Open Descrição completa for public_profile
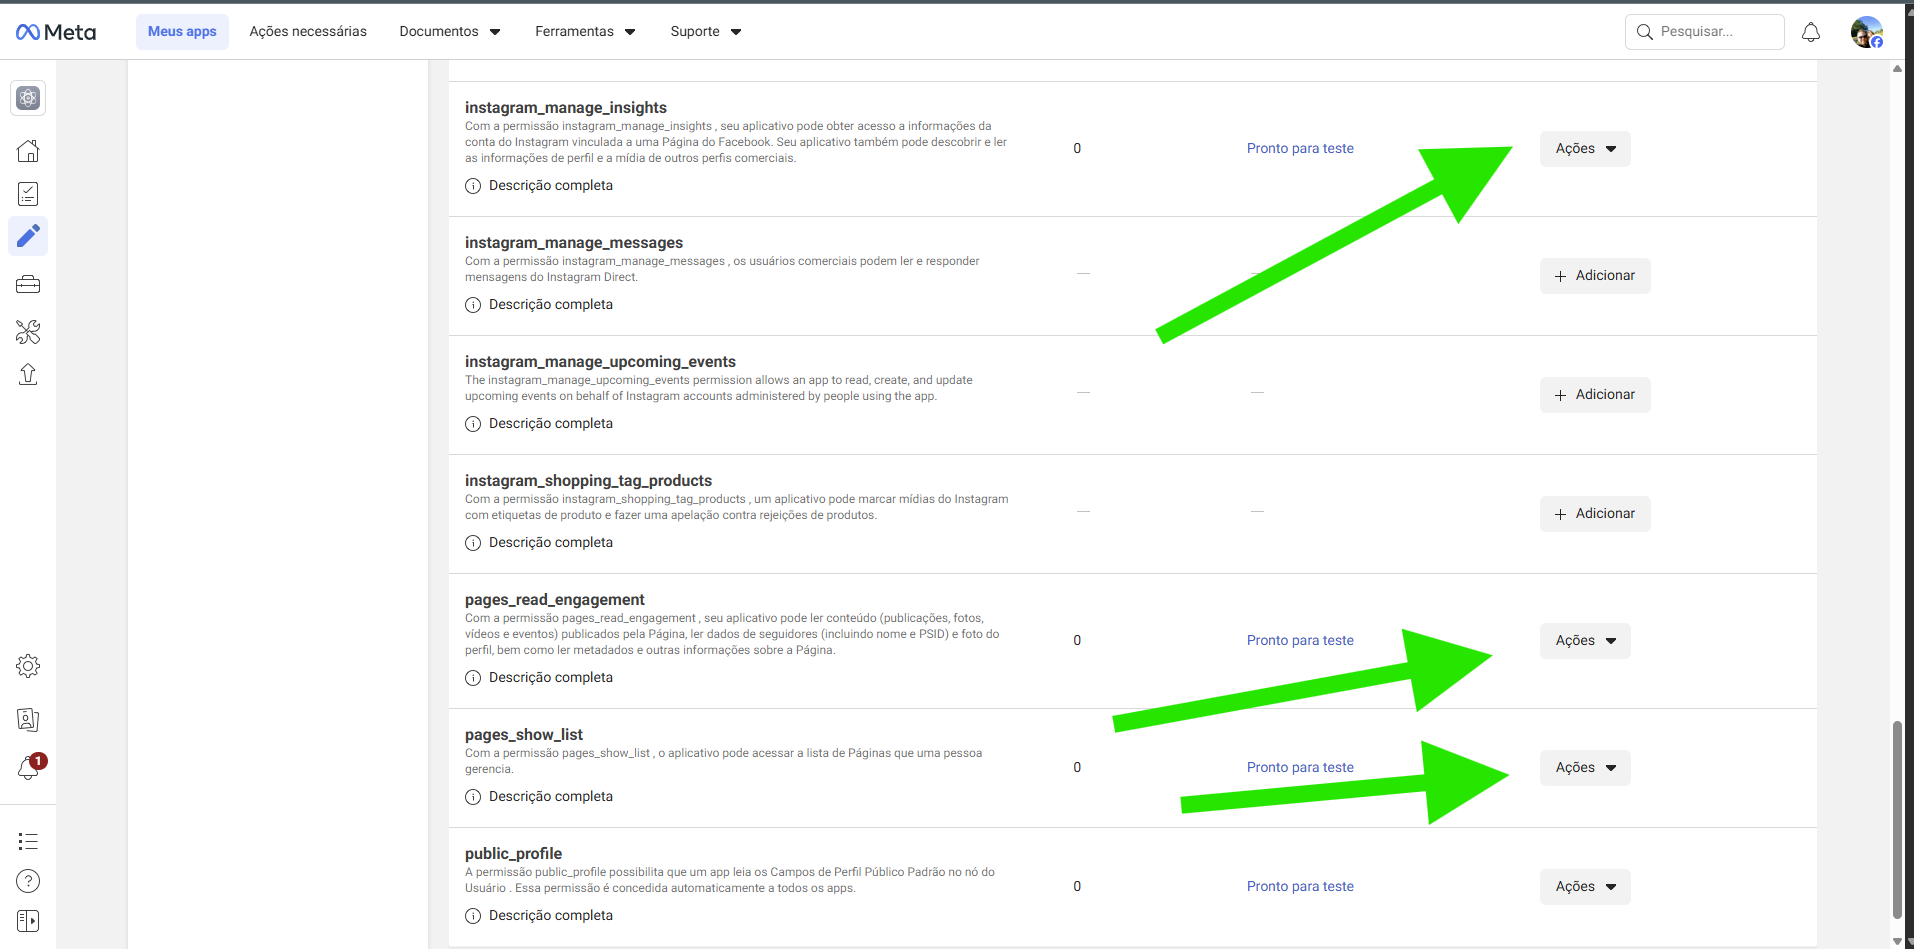Screen dimensions: 1914x949 (551, 916)
